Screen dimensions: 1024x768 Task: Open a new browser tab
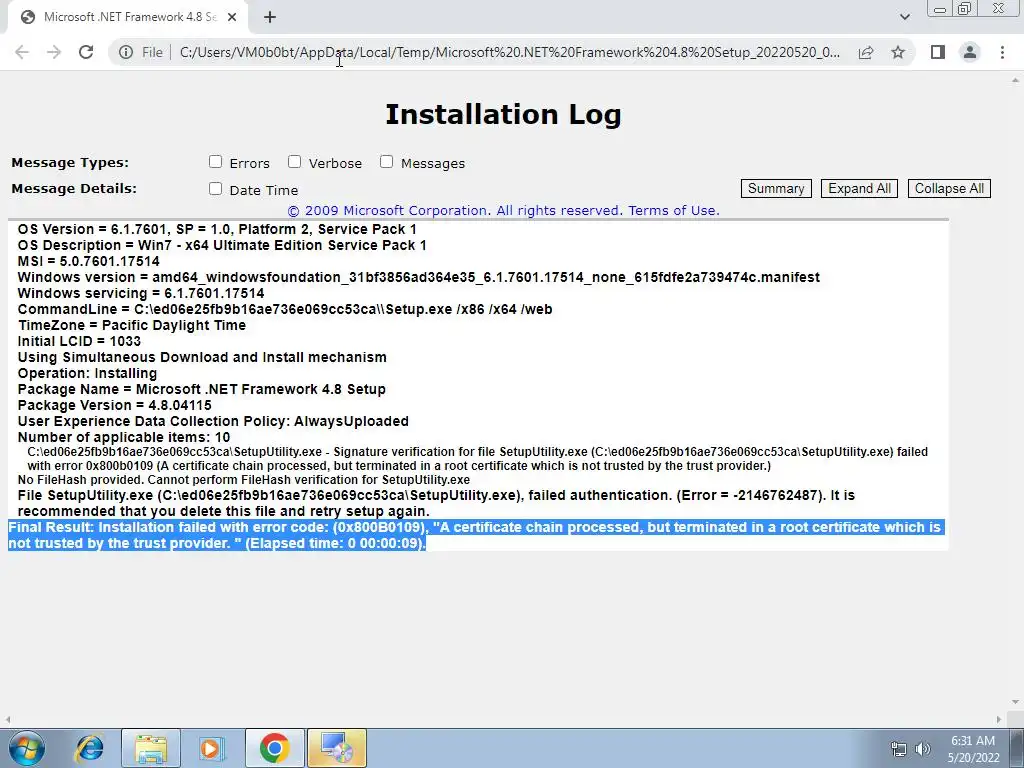tap(270, 18)
